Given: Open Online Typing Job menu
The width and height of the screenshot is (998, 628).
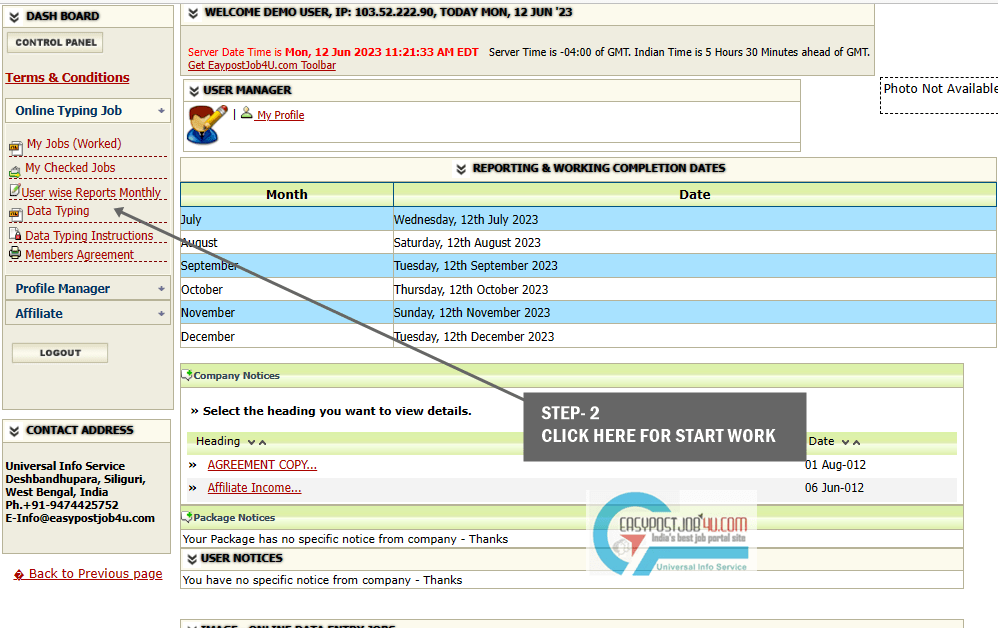Looking at the screenshot, I should [88, 111].
